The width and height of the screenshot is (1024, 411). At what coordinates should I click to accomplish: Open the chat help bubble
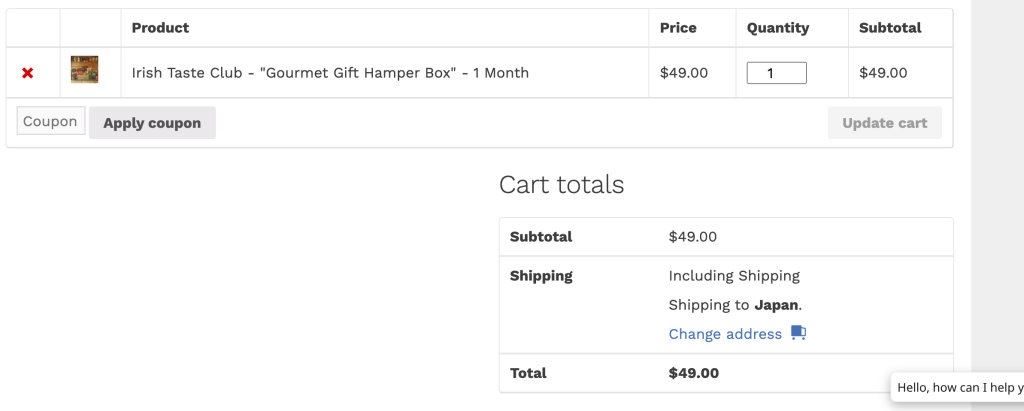click(x=958, y=387)
